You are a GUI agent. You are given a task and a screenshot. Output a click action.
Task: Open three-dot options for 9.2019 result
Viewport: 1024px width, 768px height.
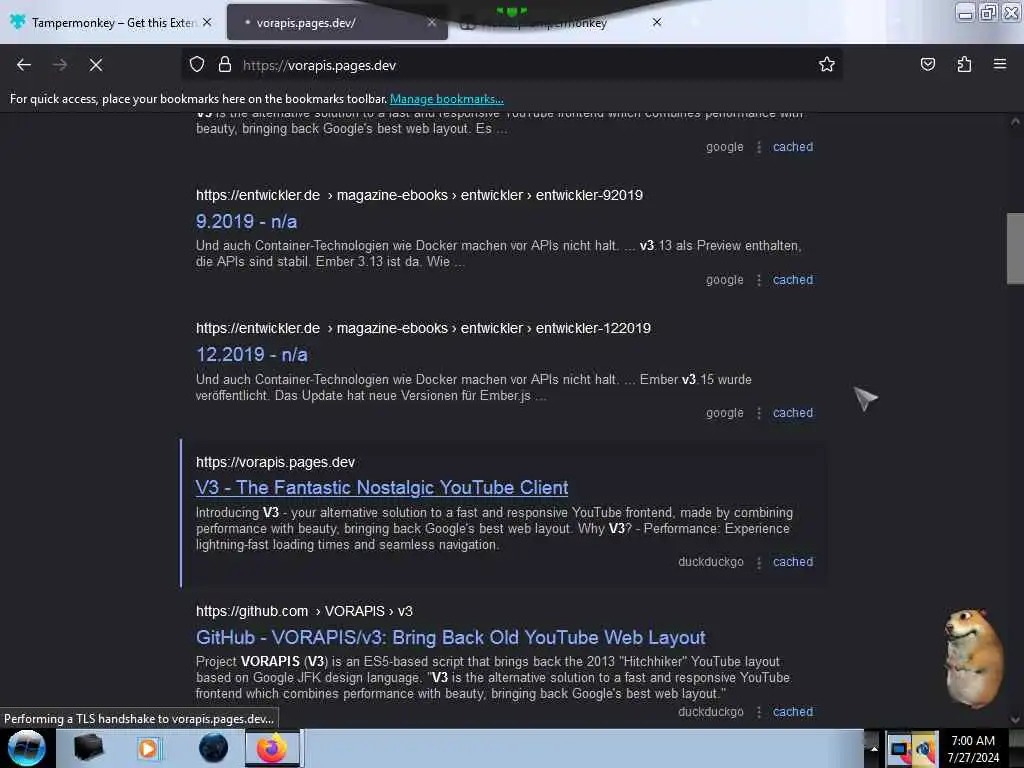point(758,281)
